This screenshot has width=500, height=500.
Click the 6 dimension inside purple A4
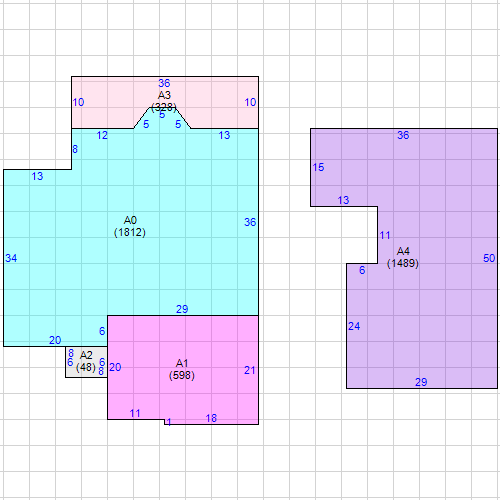point(362,270)
